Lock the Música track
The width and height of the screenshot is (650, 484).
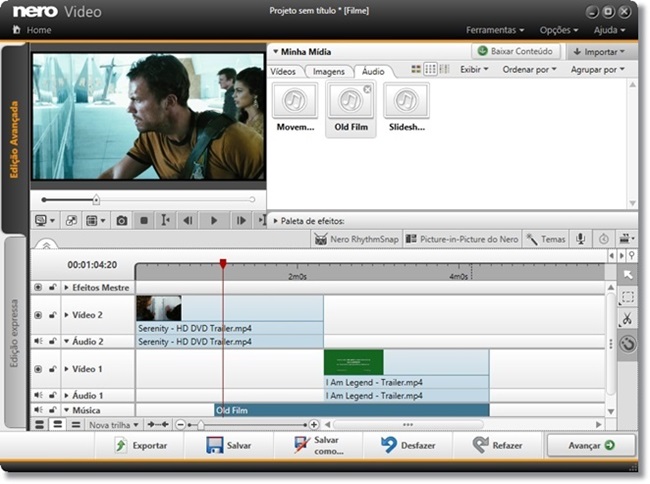click(x=53, y=410)
